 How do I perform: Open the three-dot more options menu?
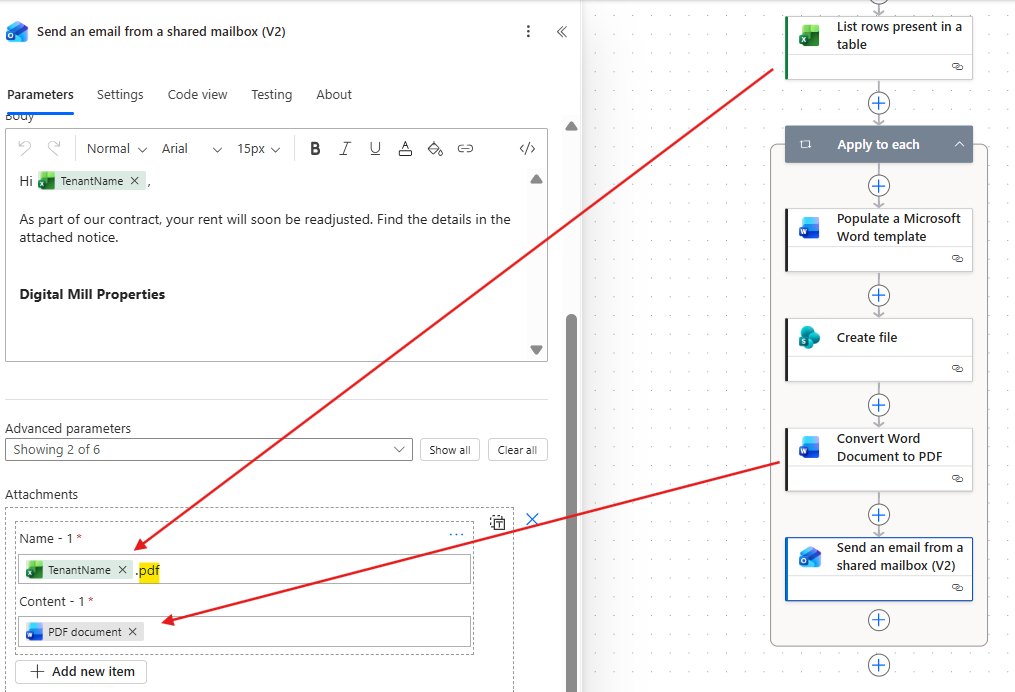pyautogui.click(x=528, y=32)
